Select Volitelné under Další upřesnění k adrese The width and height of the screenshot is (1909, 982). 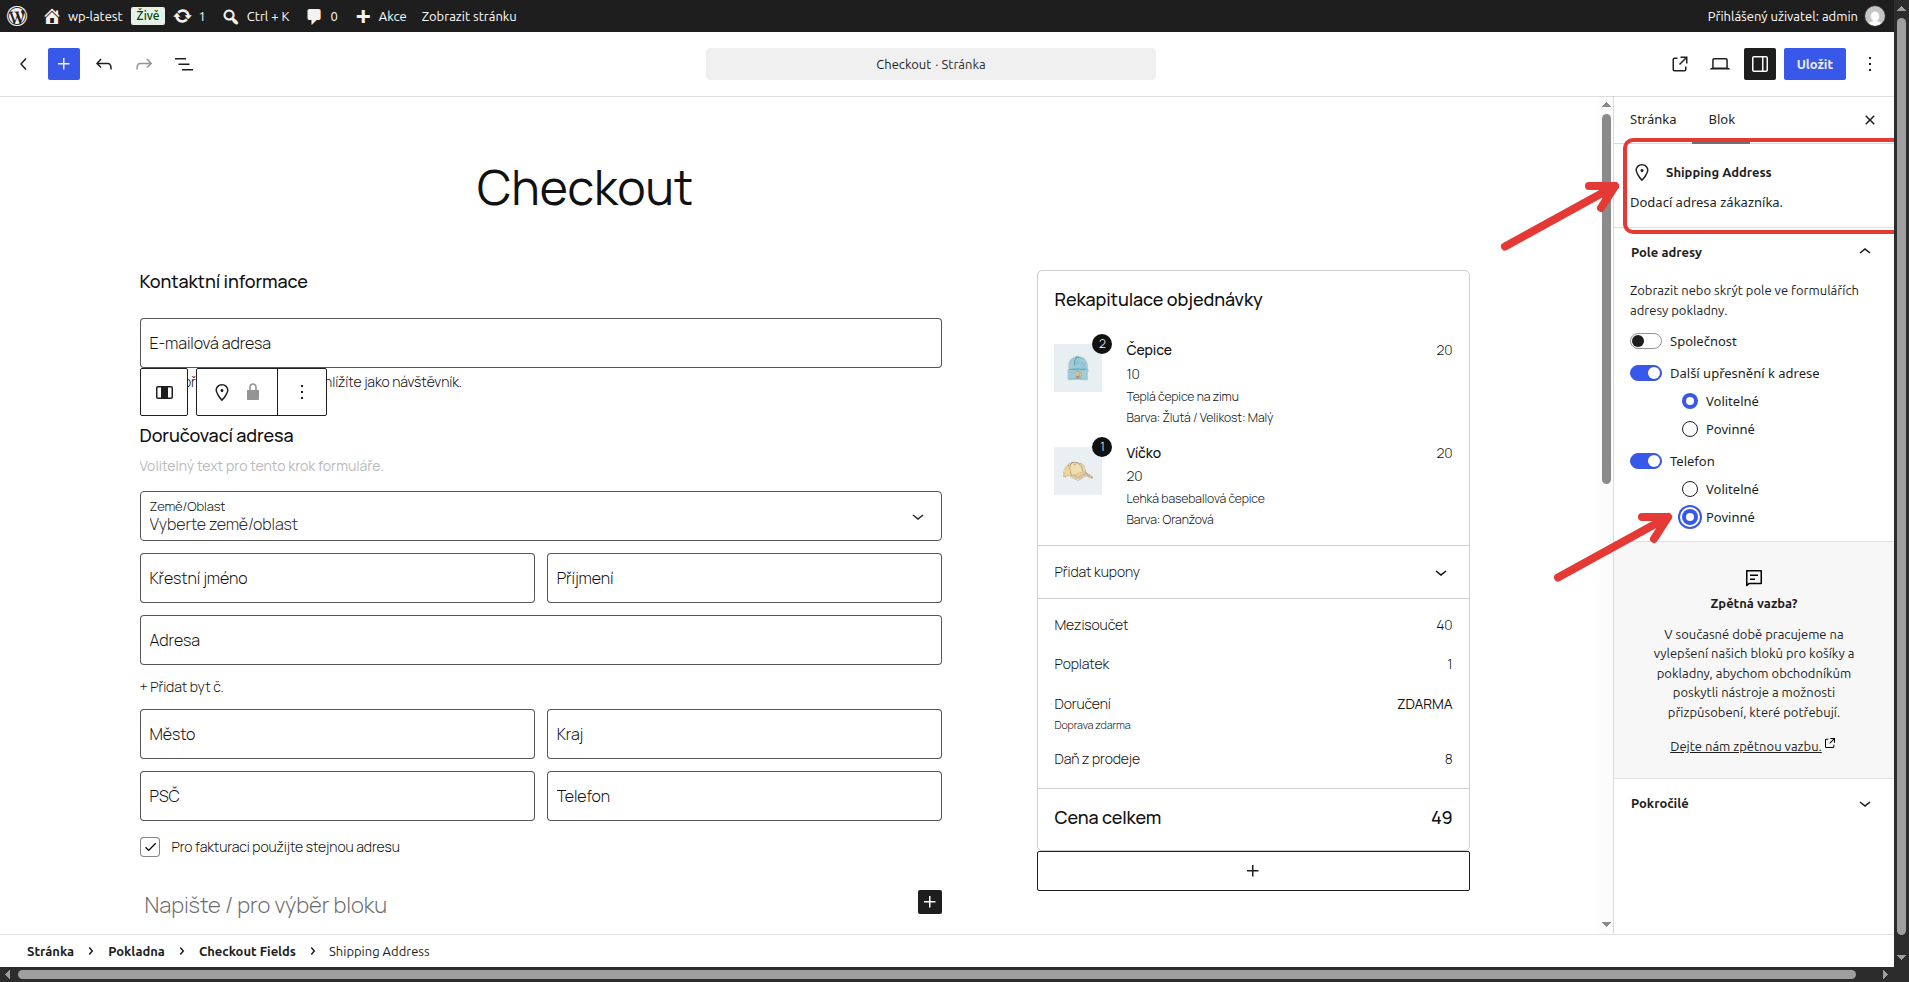[1690, 401]
